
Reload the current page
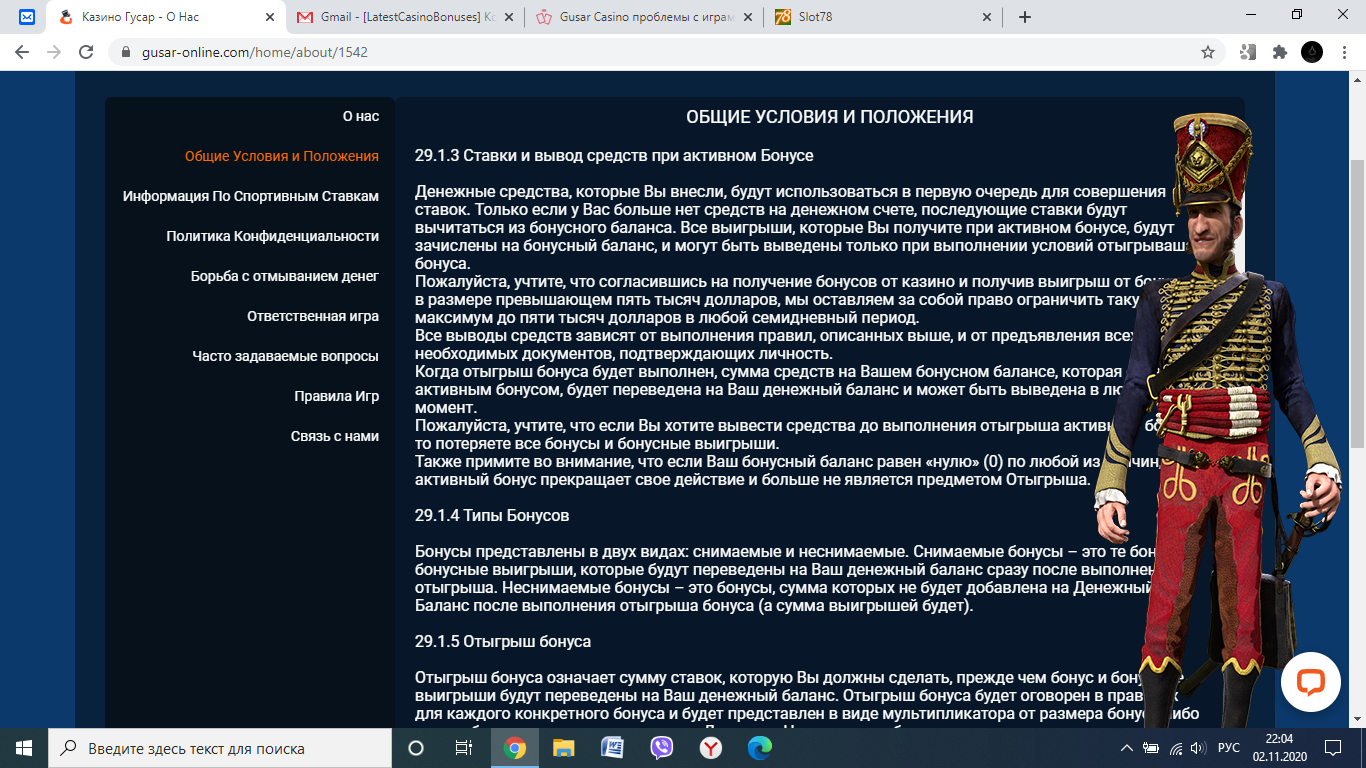tap(86, 52)
